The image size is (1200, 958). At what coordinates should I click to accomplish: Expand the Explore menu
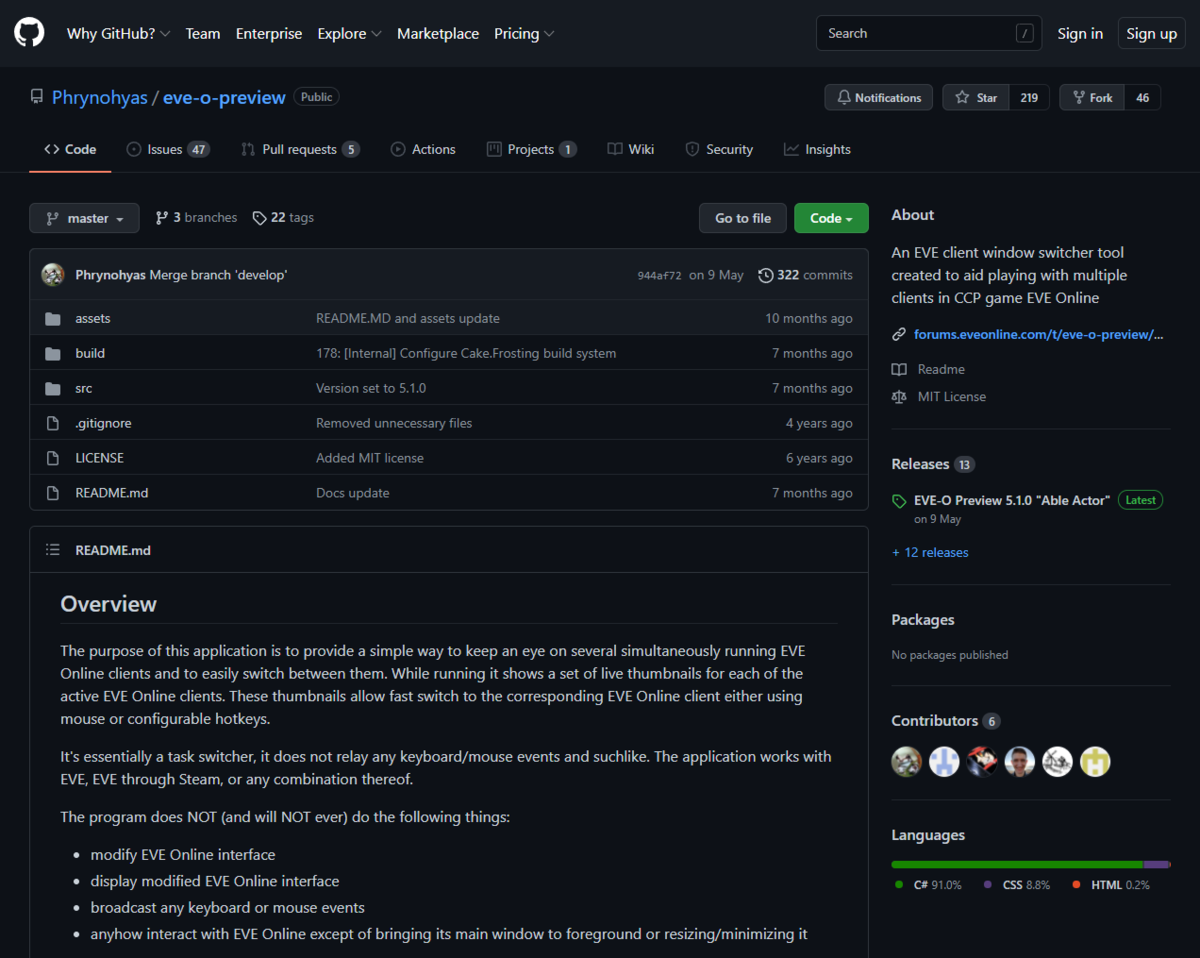pyautogui.click(x=349, y=33)
